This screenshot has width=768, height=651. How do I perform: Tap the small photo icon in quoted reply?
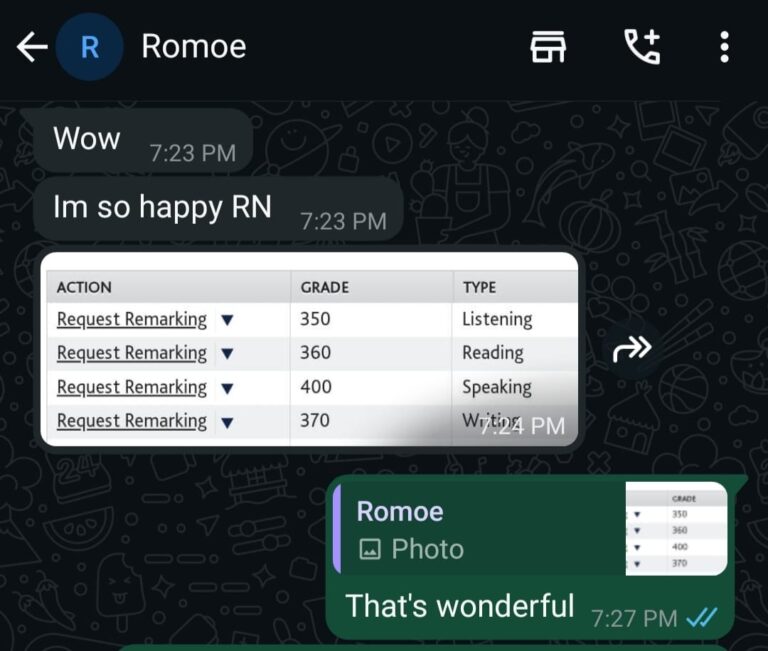click(x=370, y=549)
